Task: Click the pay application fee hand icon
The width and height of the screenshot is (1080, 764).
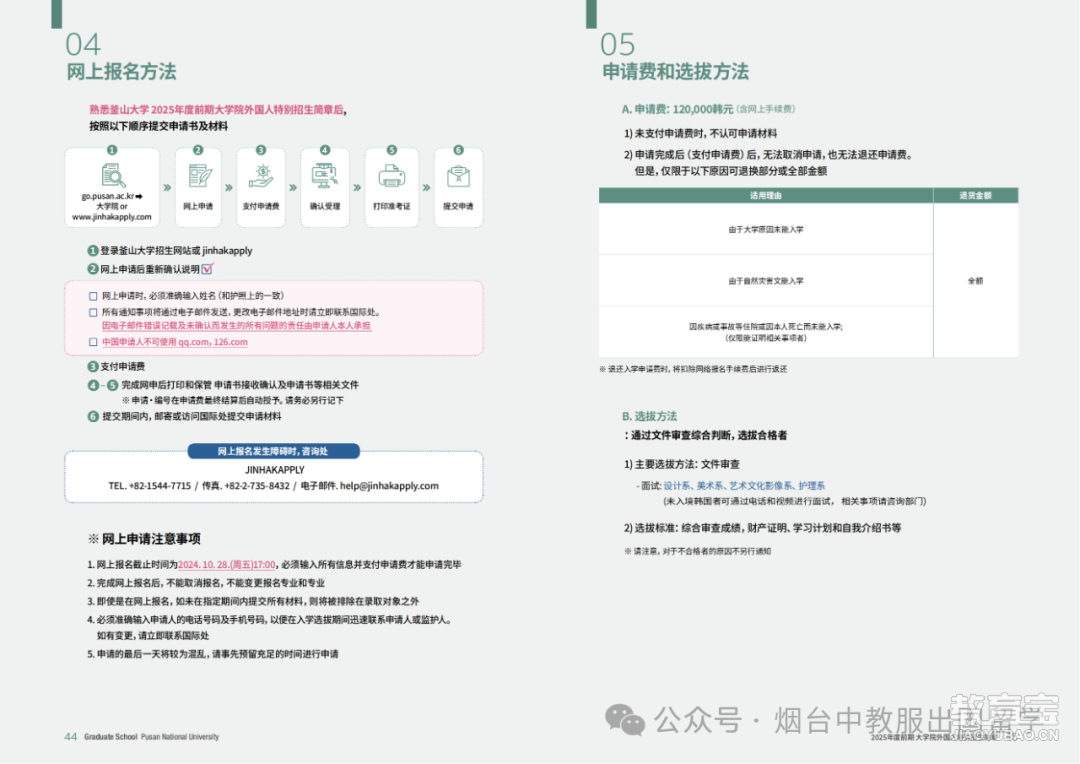Action: click(262, 176)
